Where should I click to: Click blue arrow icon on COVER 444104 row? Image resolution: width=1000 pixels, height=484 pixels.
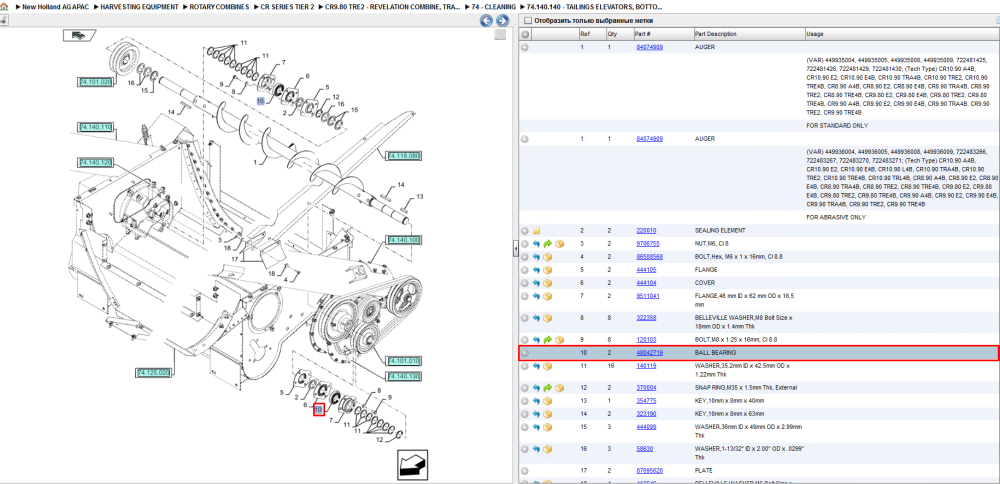coord(536,283)
